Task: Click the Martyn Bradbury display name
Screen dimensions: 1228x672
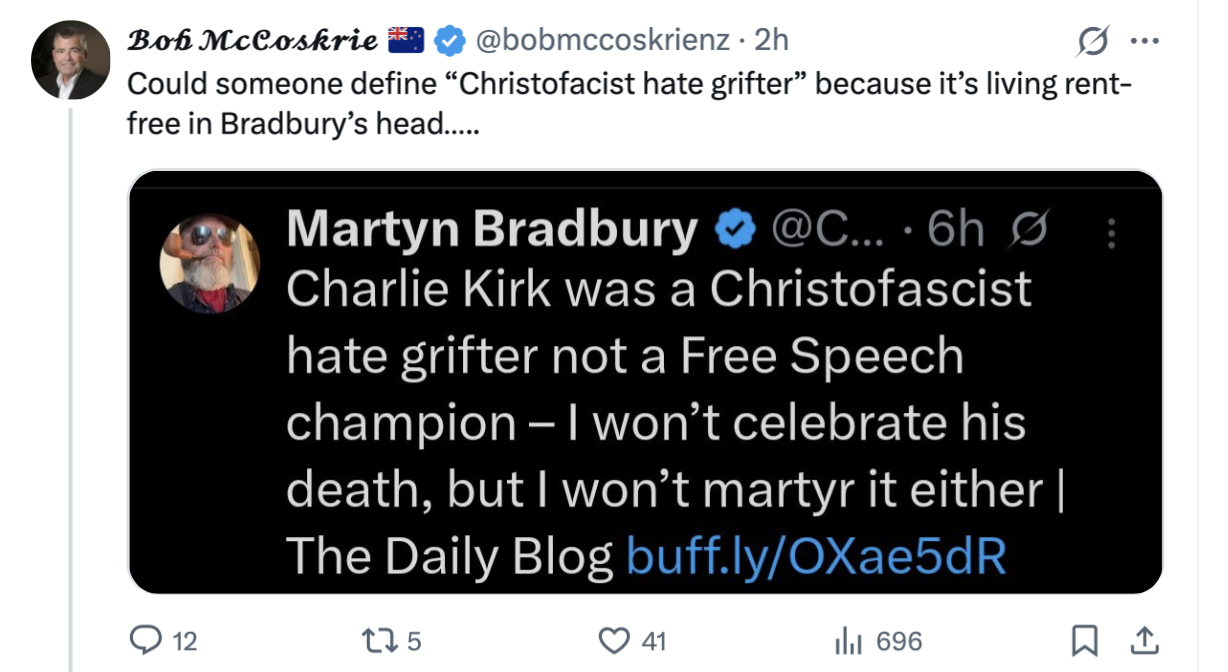Action: click(491, 231)
